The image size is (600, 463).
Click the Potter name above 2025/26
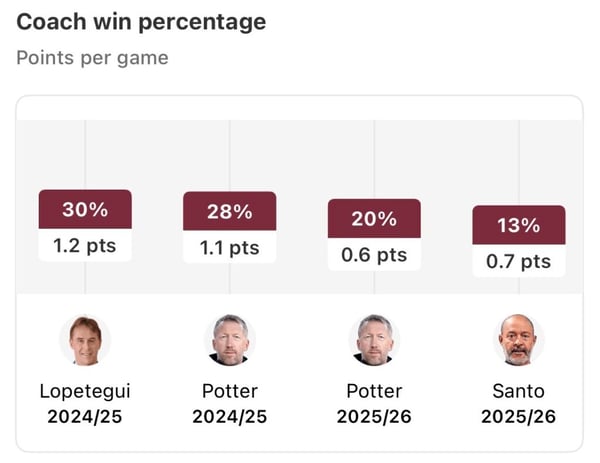click(x=374, y=391)
